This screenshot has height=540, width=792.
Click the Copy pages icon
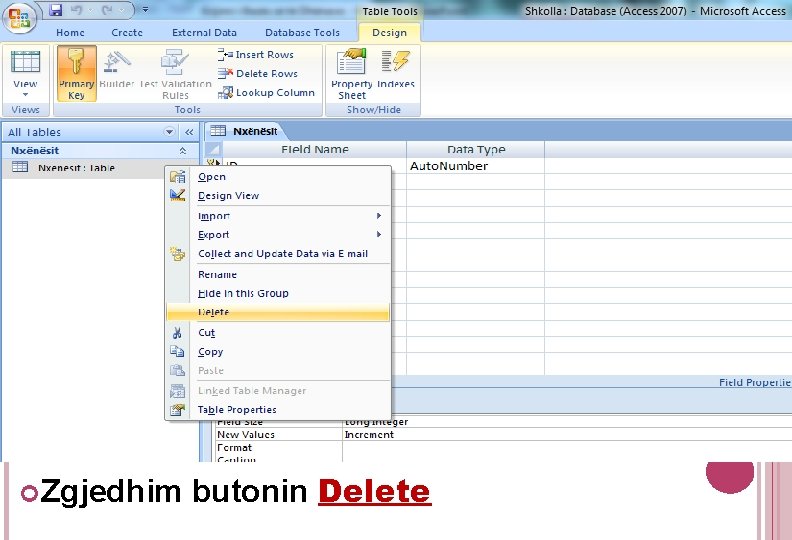177,351
